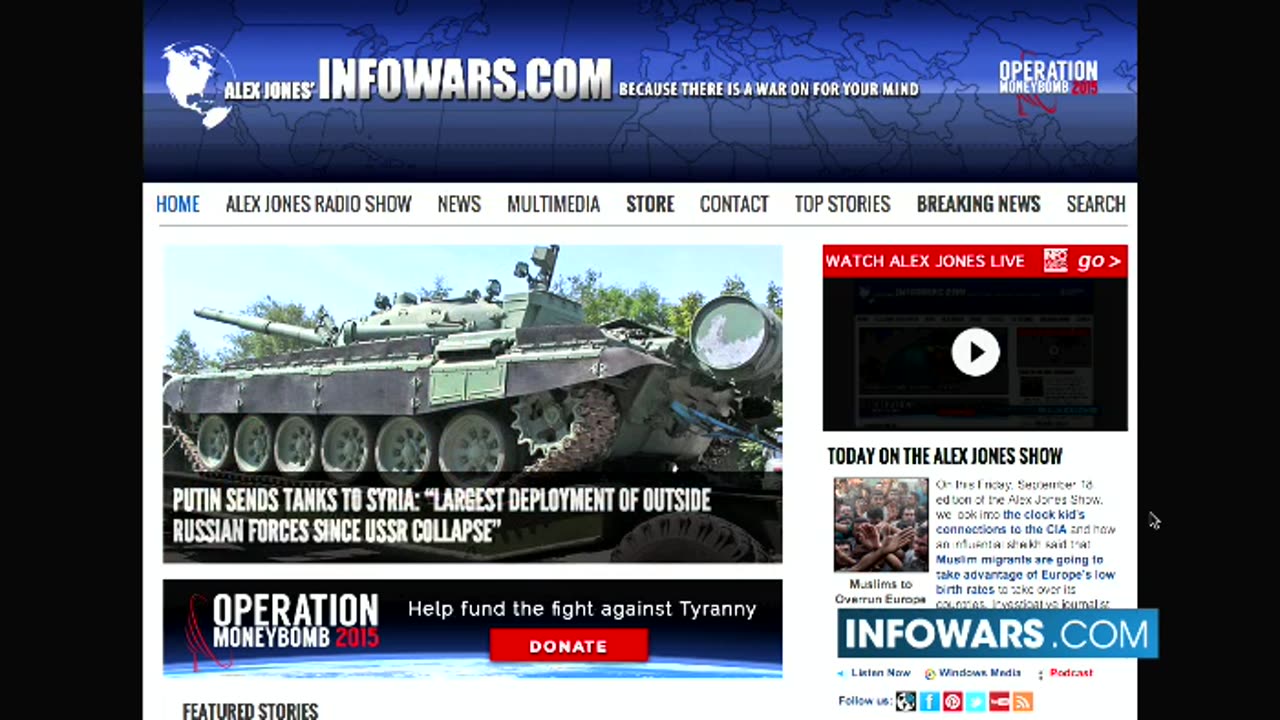Open the Facebook follow icon

[x=929, y=701]
